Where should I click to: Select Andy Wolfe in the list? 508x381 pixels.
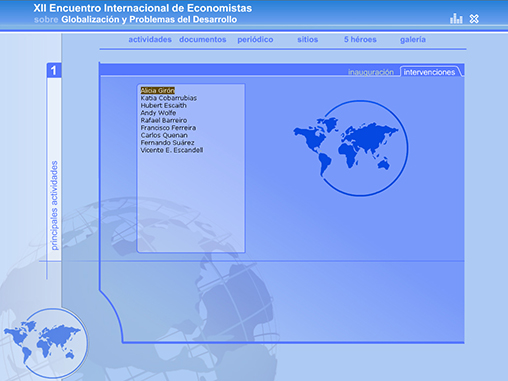[x=158, y=113]
